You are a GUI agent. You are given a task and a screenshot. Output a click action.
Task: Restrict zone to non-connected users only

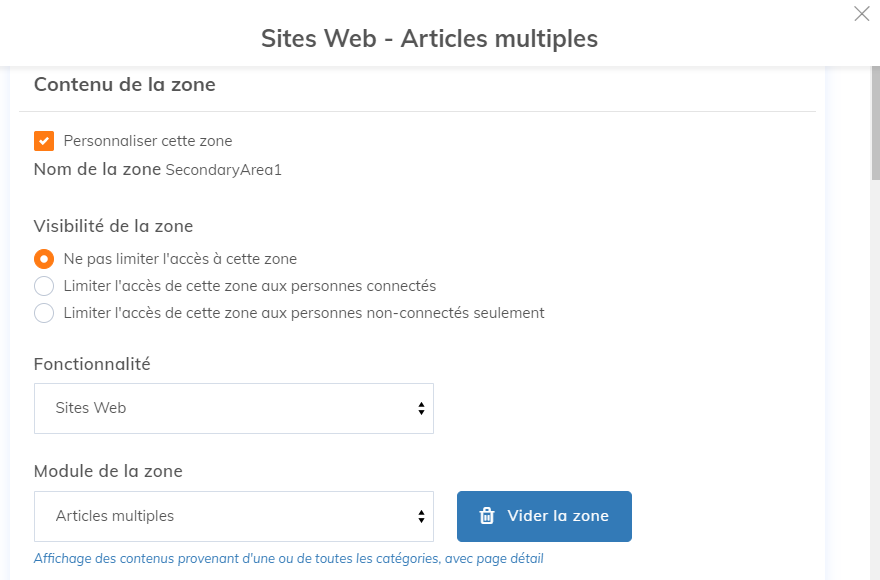tap(43, 312)
